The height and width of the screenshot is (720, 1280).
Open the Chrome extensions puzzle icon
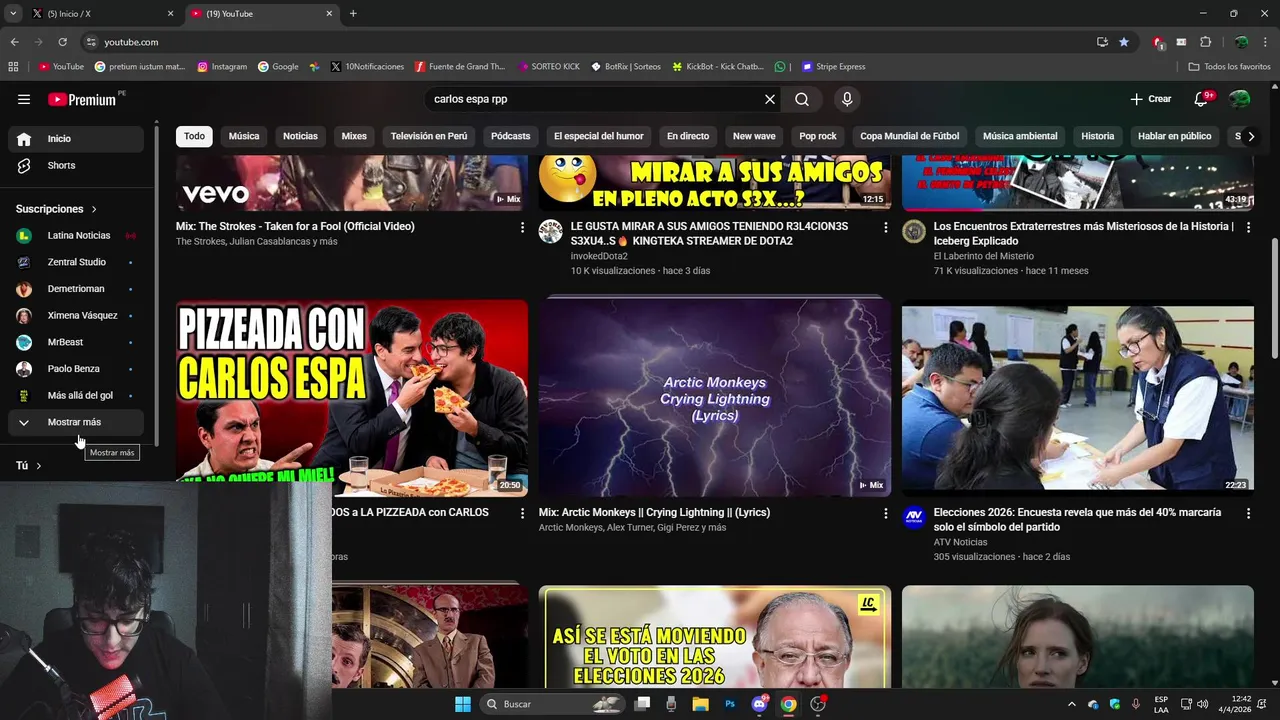(1205, 42)
